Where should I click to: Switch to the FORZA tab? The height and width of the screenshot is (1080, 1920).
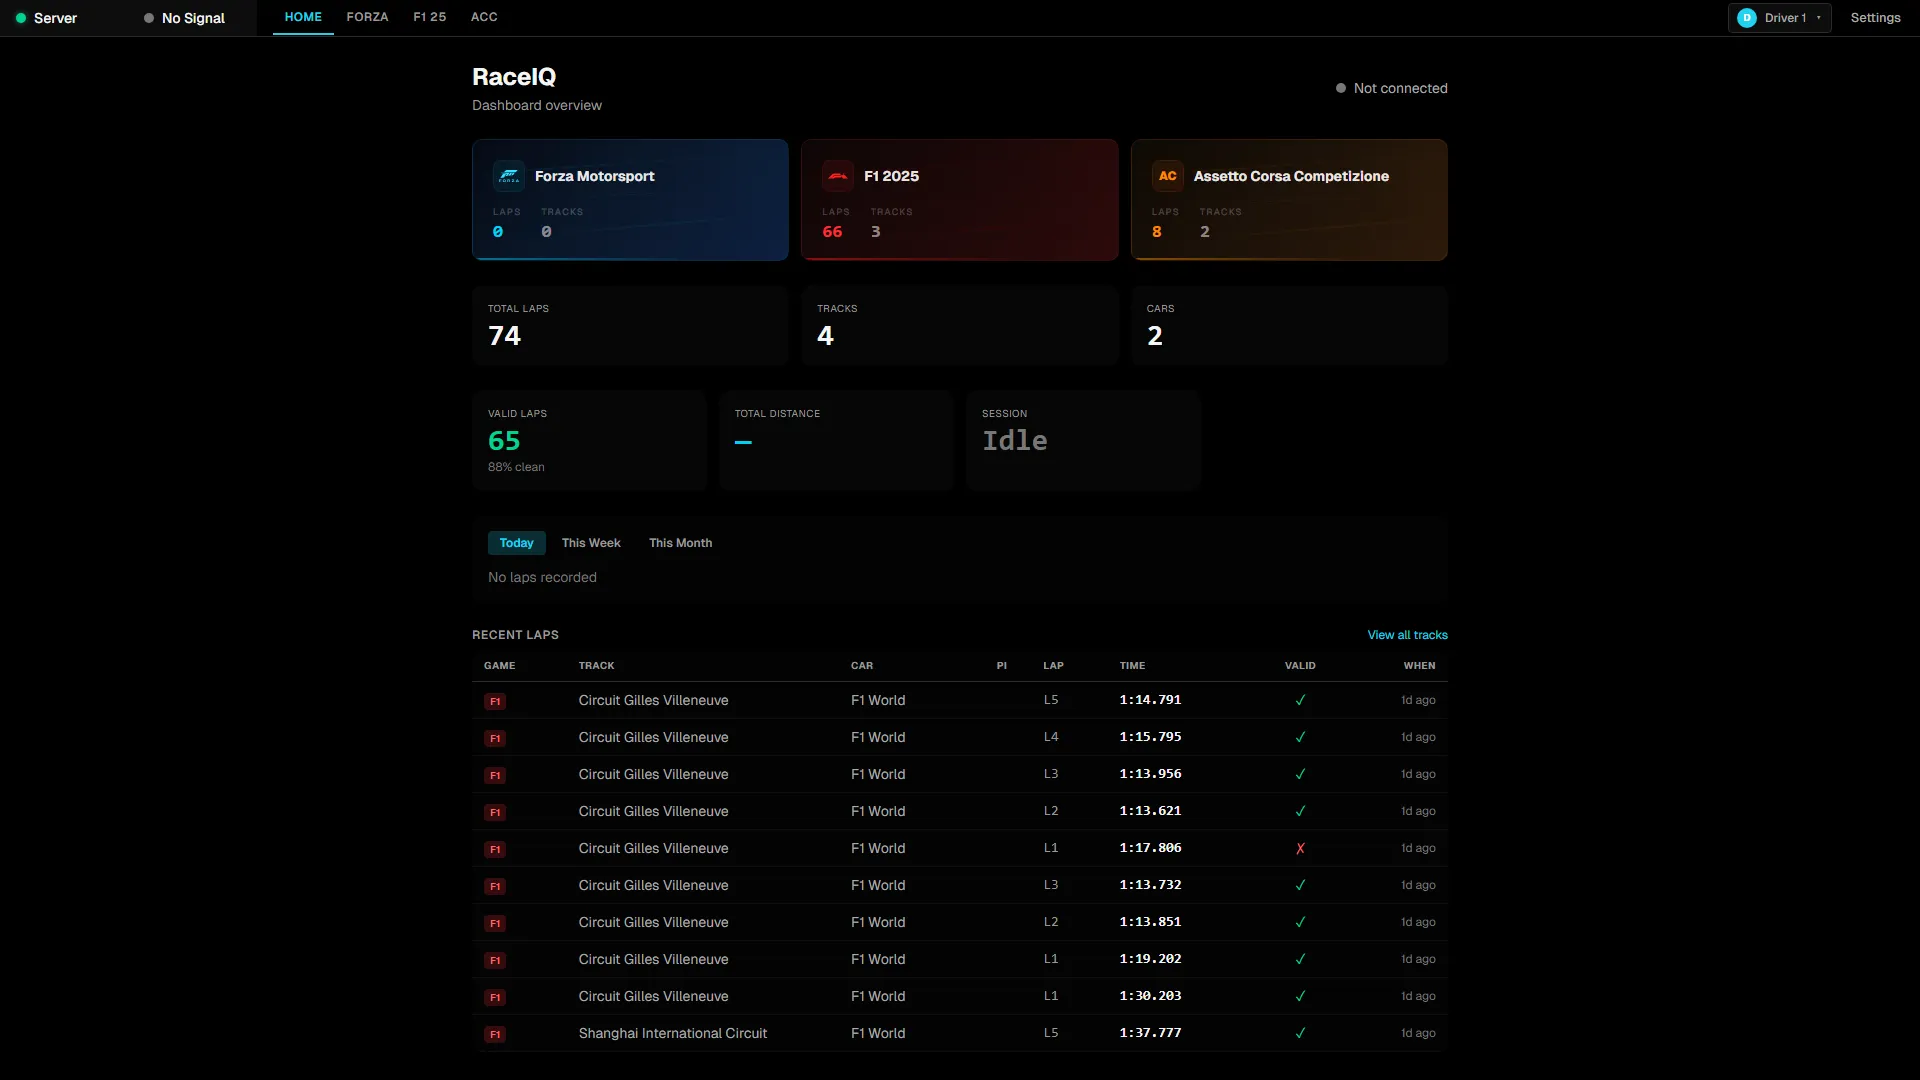[x=367, y=17]
